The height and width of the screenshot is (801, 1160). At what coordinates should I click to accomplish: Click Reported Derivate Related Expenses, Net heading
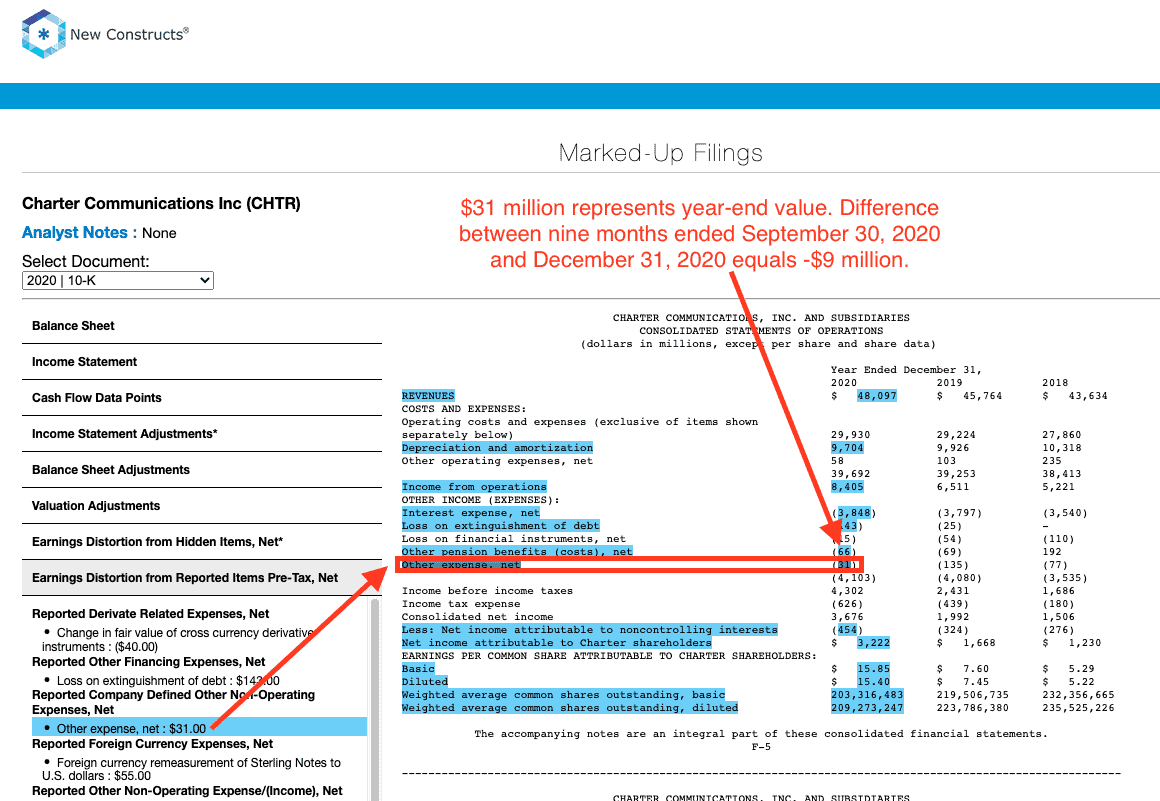click(150, 614)
